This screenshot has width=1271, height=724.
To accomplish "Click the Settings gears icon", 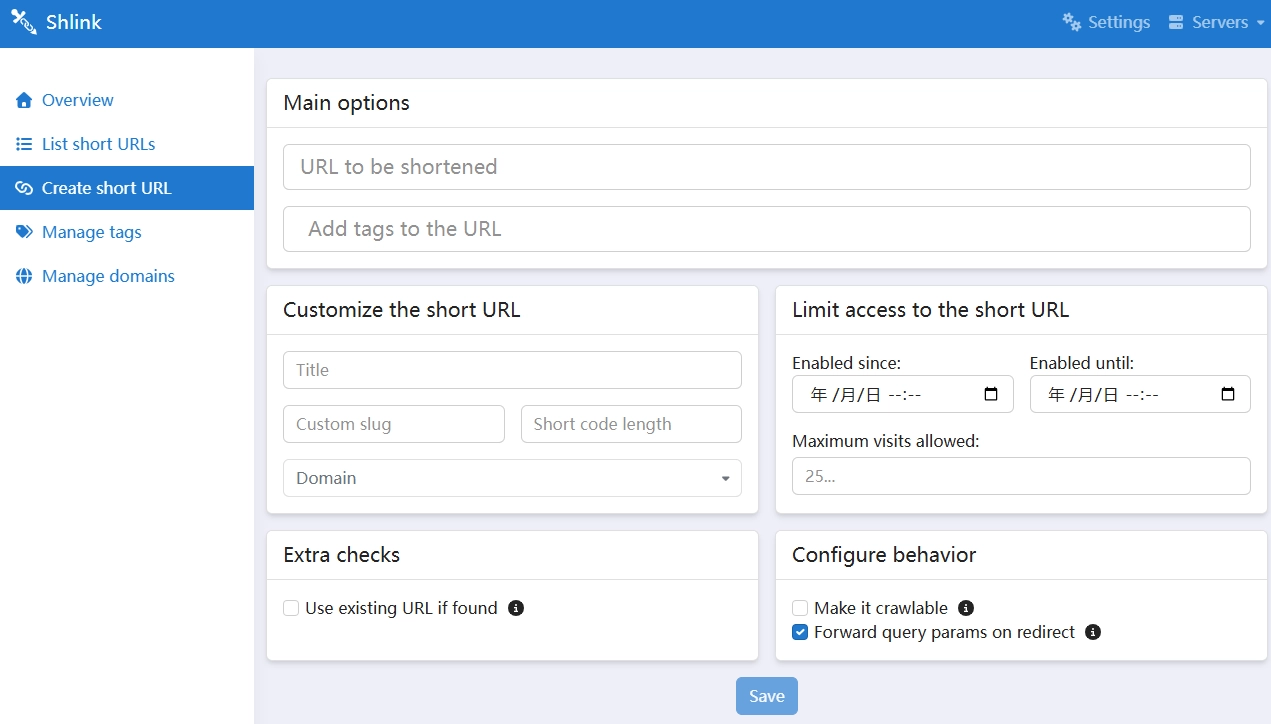I will point(1072,22).
